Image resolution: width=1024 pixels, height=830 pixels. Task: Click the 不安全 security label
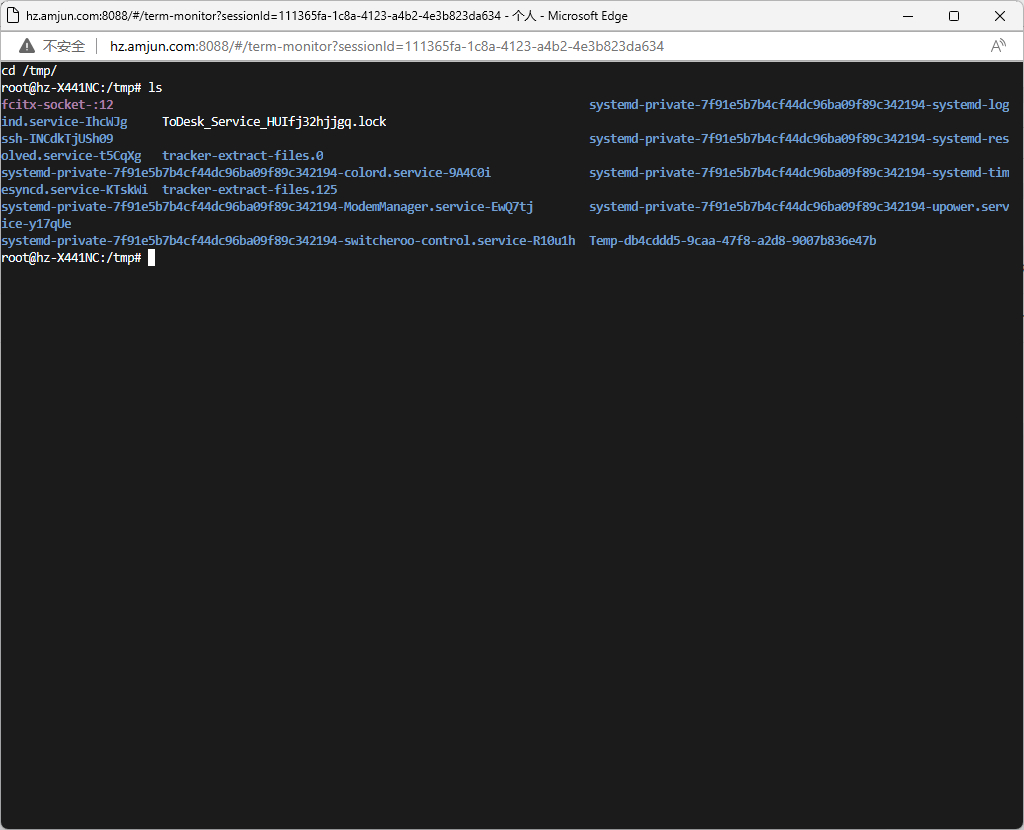[x=64, y=46]
